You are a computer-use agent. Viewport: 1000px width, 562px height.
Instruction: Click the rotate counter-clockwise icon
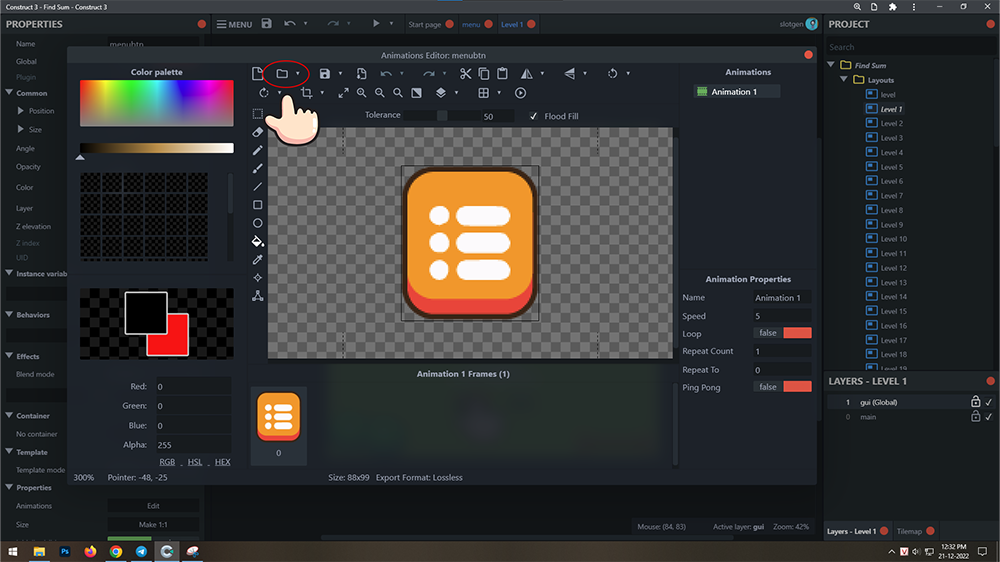coord(612,73)
